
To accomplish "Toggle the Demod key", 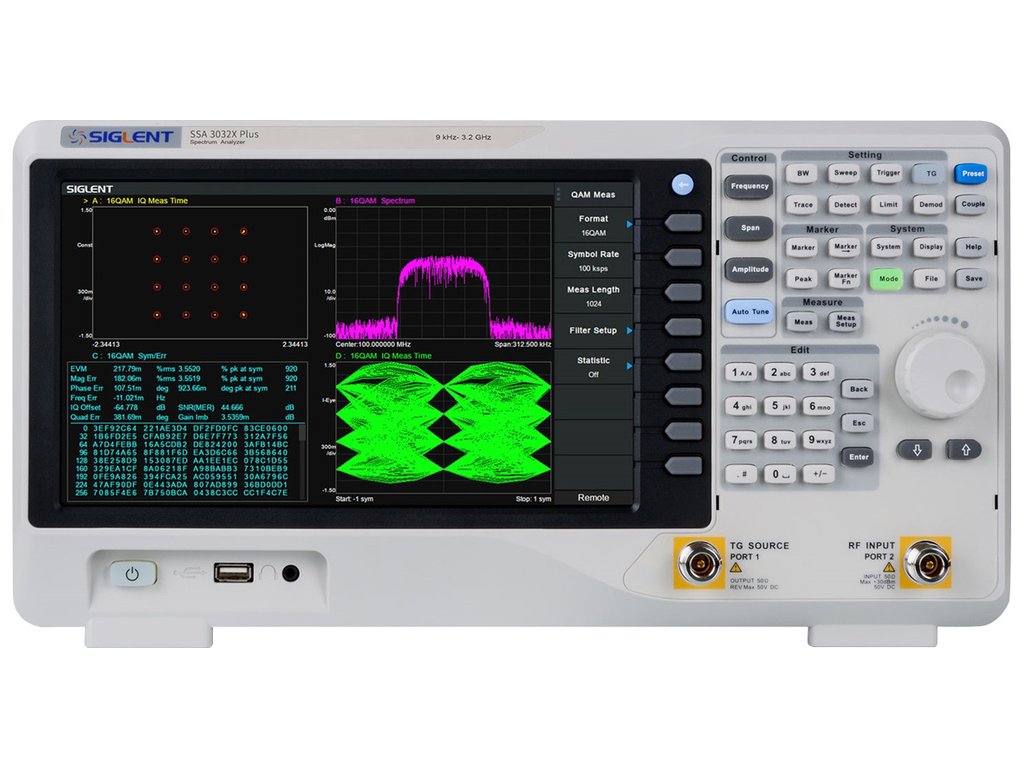I will (x=931, y=204).
